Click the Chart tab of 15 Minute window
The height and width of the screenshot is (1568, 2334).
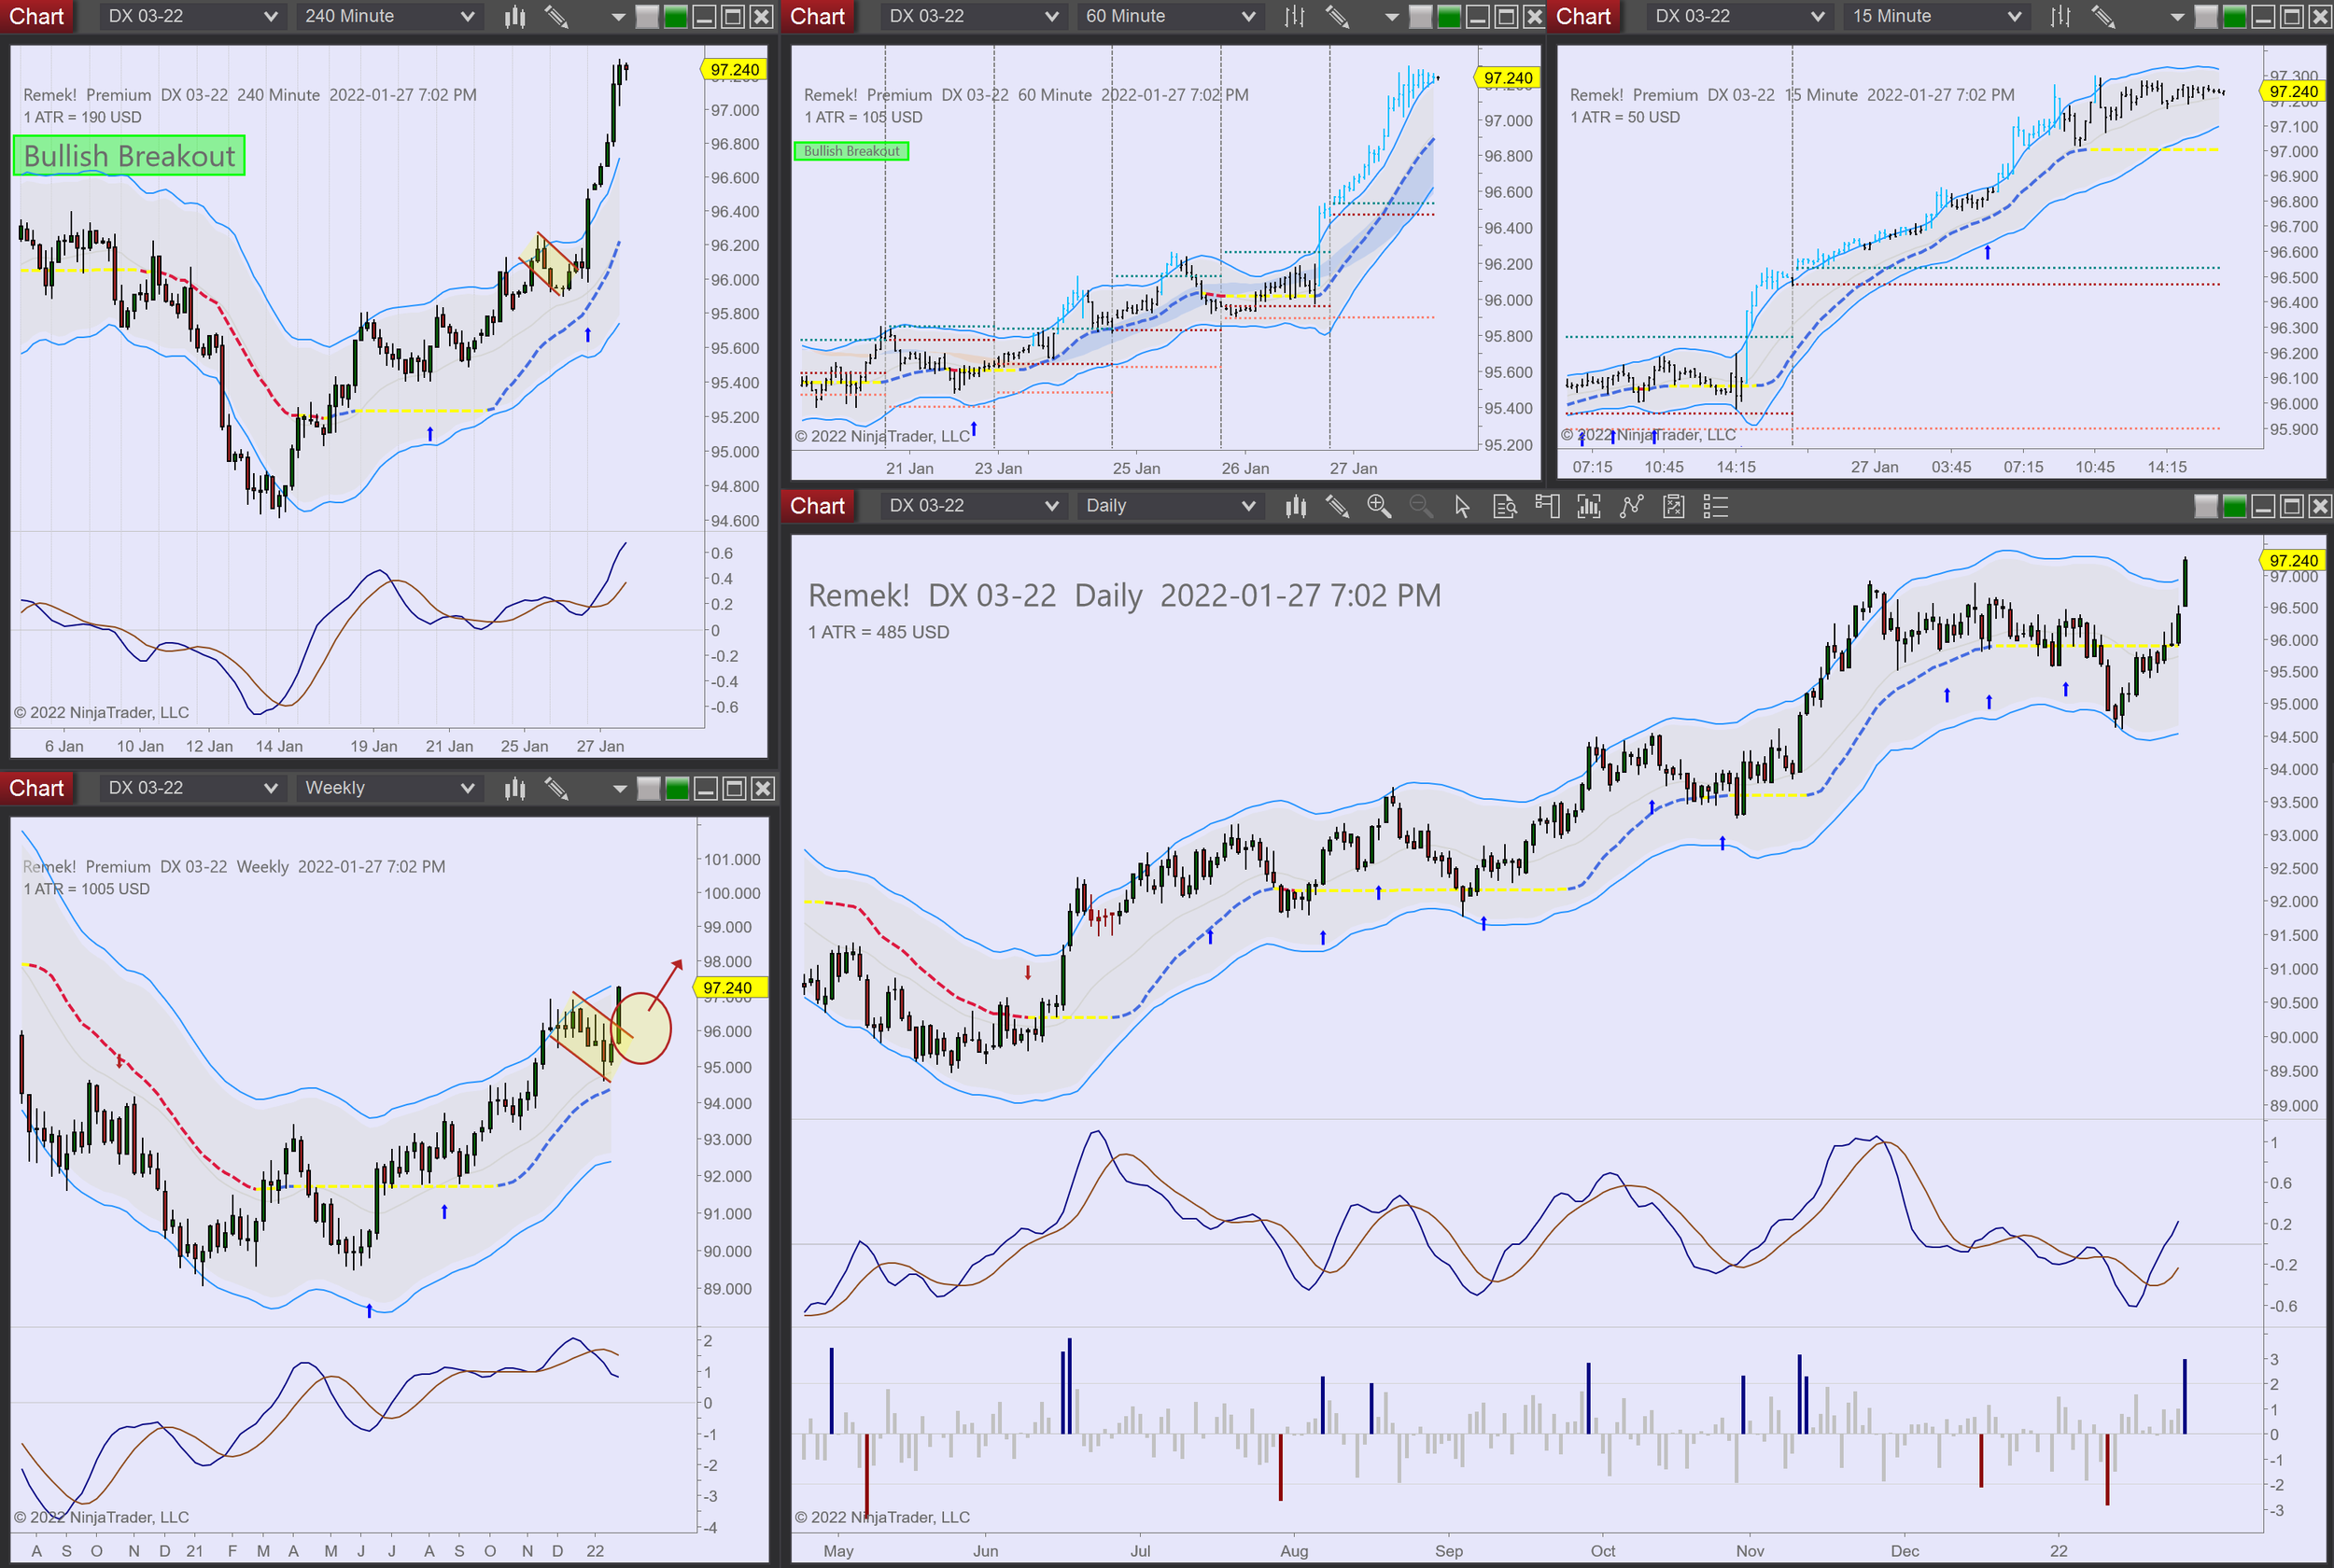(1583, 16)
